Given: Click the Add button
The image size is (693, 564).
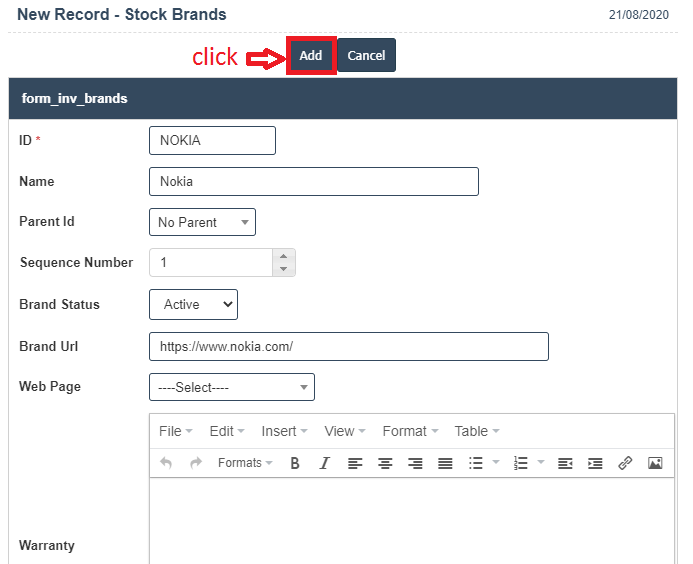Looking at the screenshot, I should (311, 56).
